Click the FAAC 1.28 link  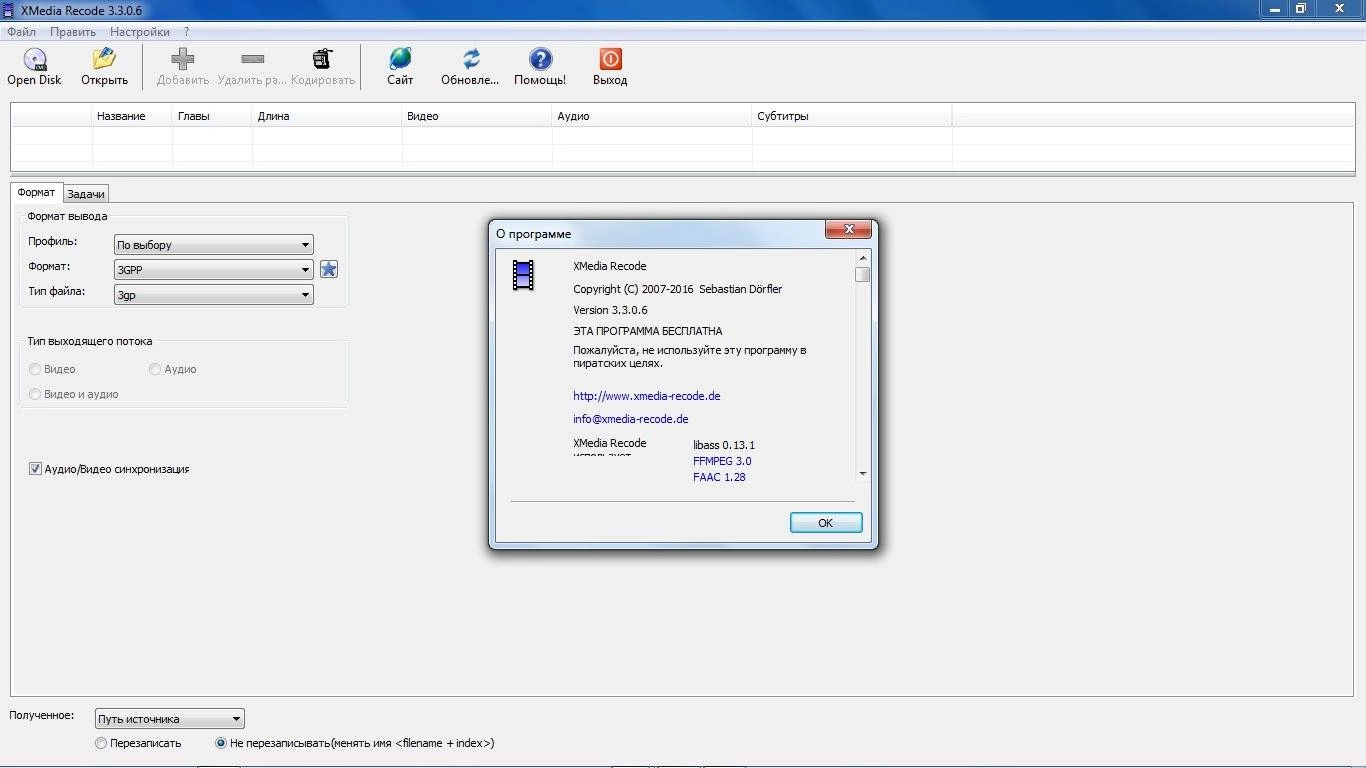point(719,477)
